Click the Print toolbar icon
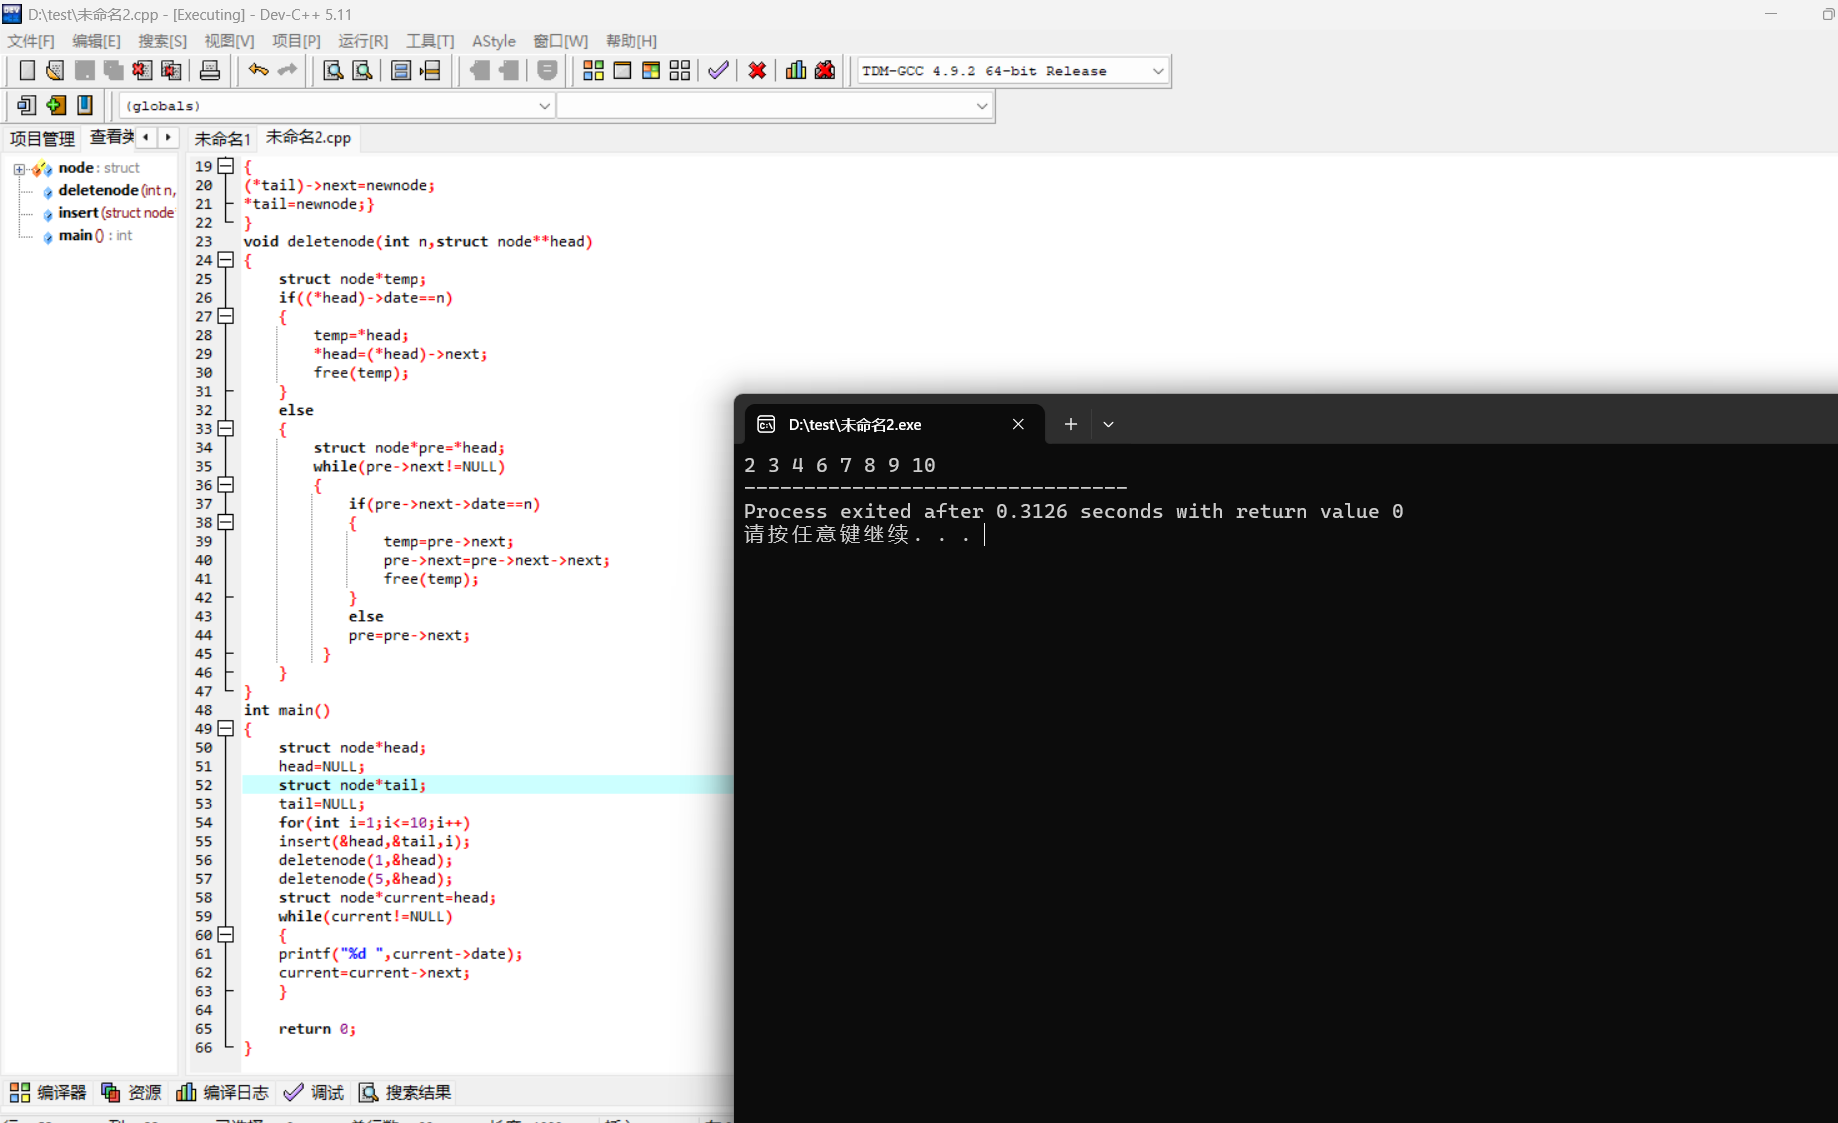This screenshot has height=1123, width=1838. click(x=210, y=70)
